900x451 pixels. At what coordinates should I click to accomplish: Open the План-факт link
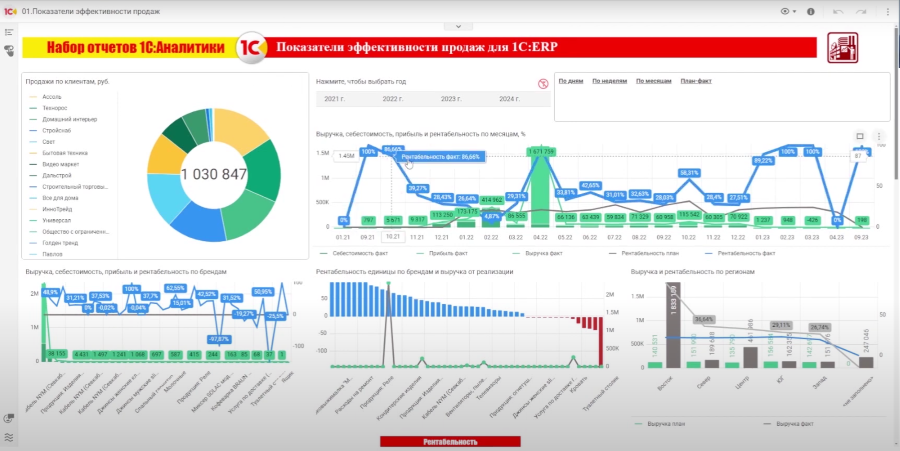coord(696,81)
